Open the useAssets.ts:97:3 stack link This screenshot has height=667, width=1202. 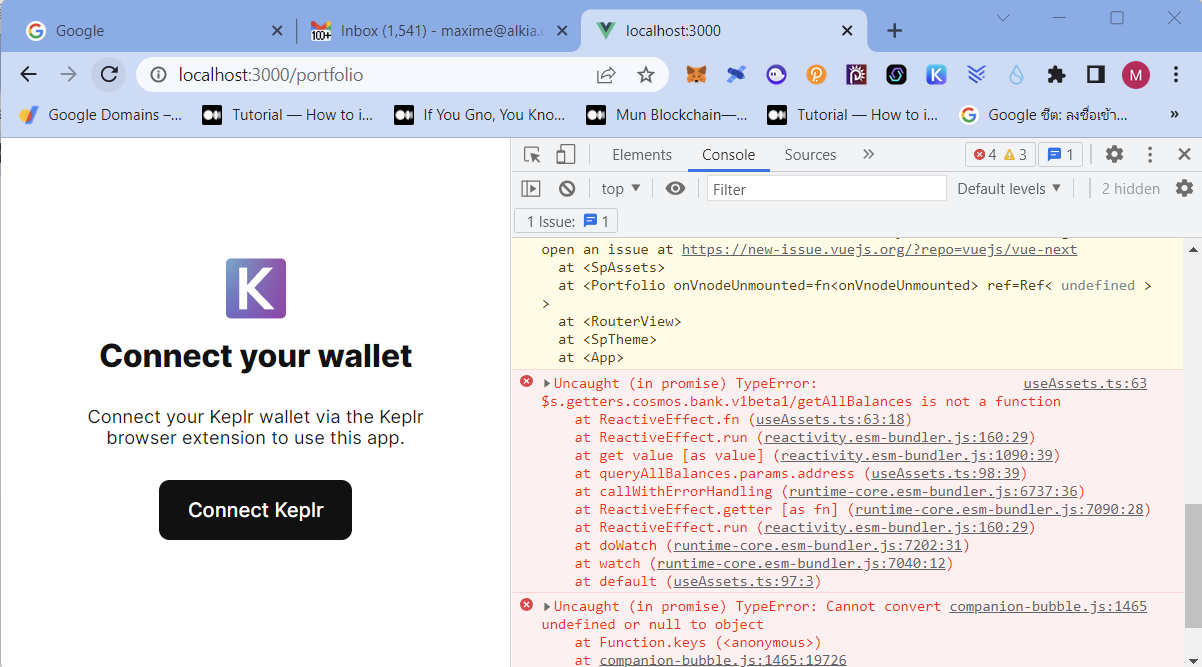click(745, 581)
